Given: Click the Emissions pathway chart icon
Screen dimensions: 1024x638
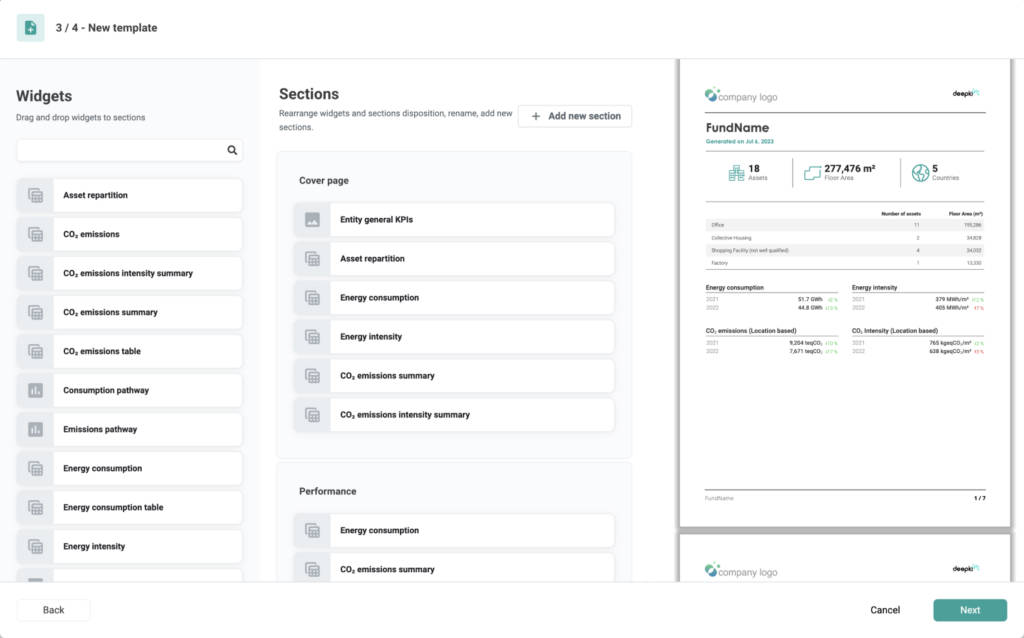Looking at the screenshot, I should tap(35, 430).
